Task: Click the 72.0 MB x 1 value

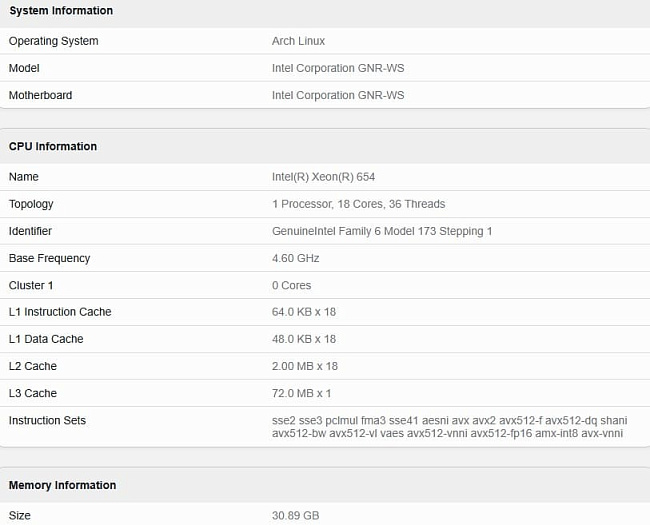Action: pyautogui.click(x=301, y=393)
